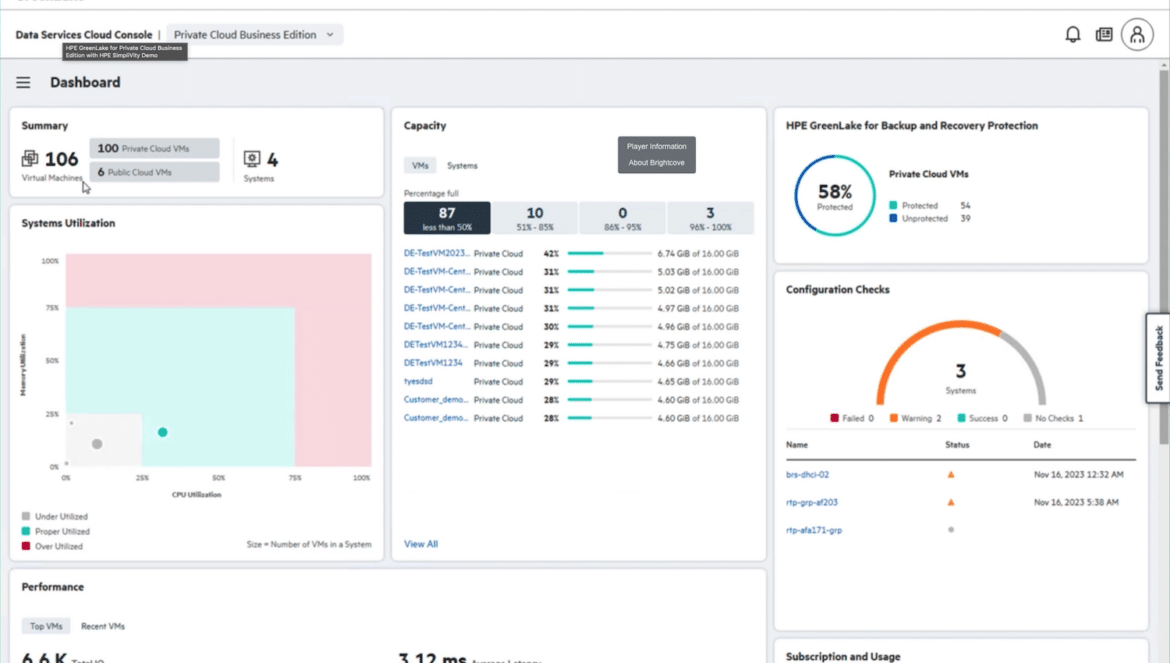Click the Virtual Machines icon in Summary
Viewport: 1170px width, 663px height.
click(x=30, y=158)
